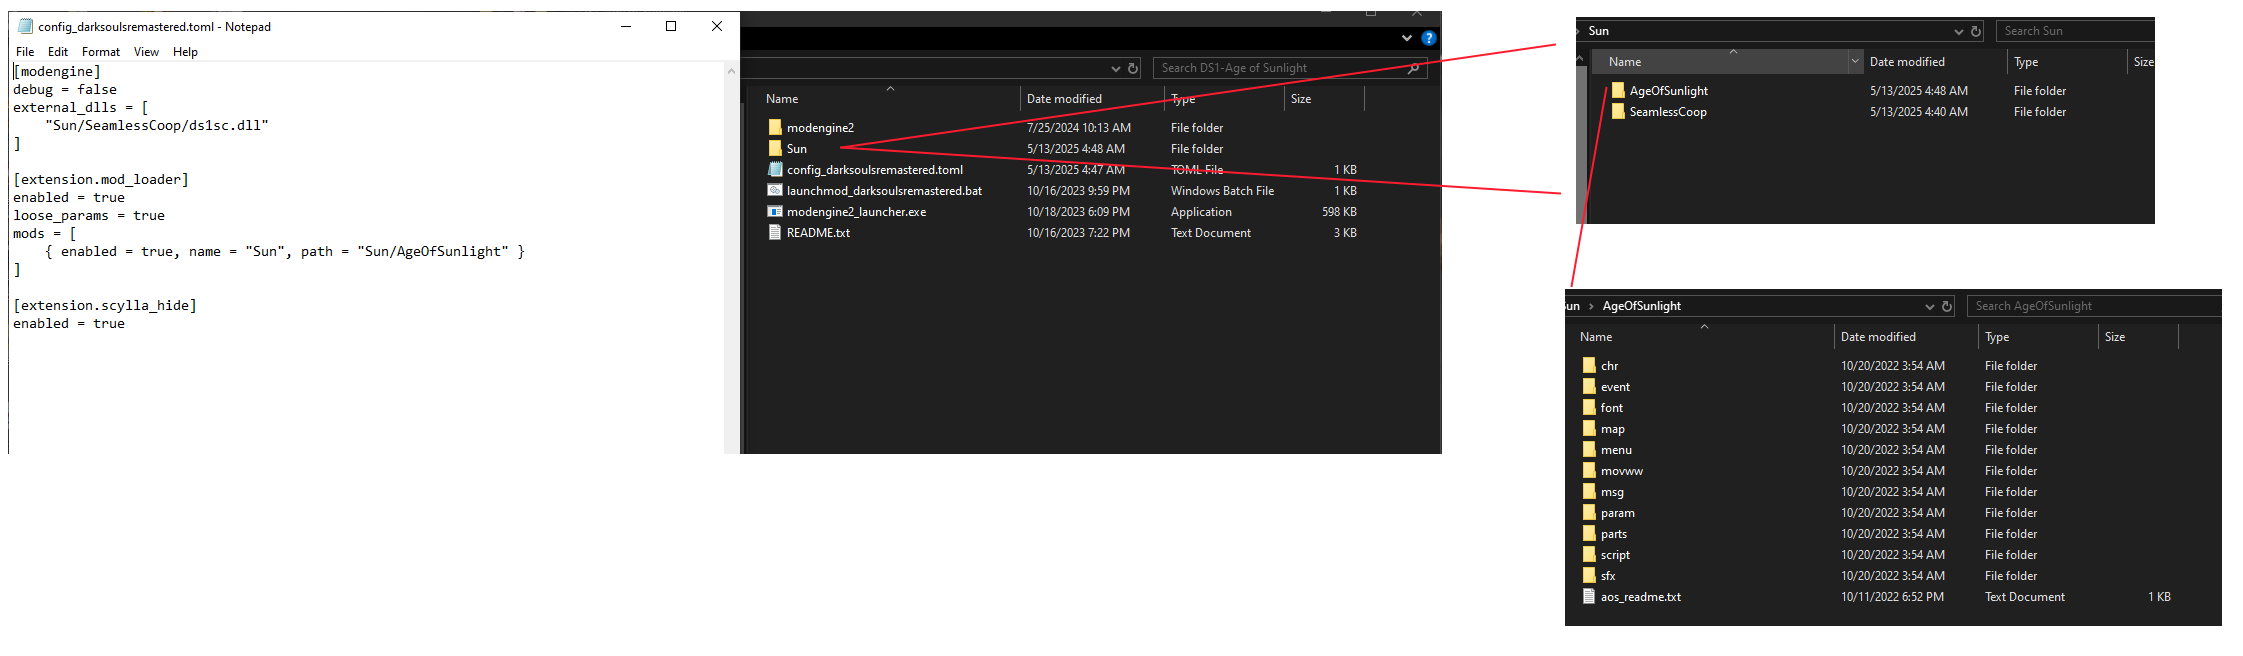Click the Search DS1-Age of Sunlight field

(x=1290, y=68)
